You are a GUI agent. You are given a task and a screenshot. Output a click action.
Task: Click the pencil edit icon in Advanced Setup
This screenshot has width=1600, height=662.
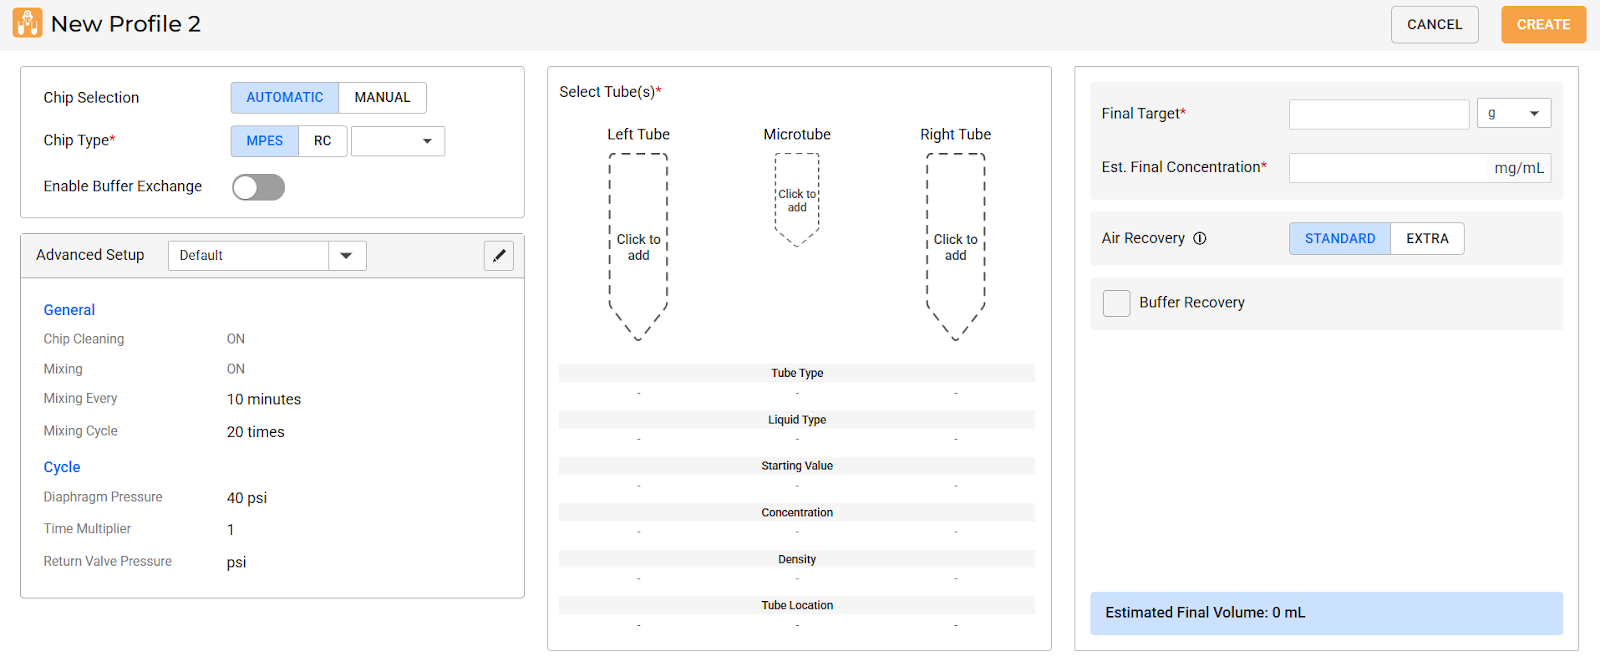tap(499, 256)
